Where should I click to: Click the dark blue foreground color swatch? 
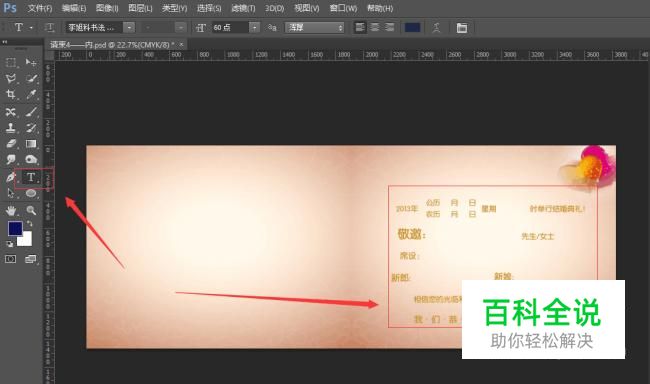(15, 228)
